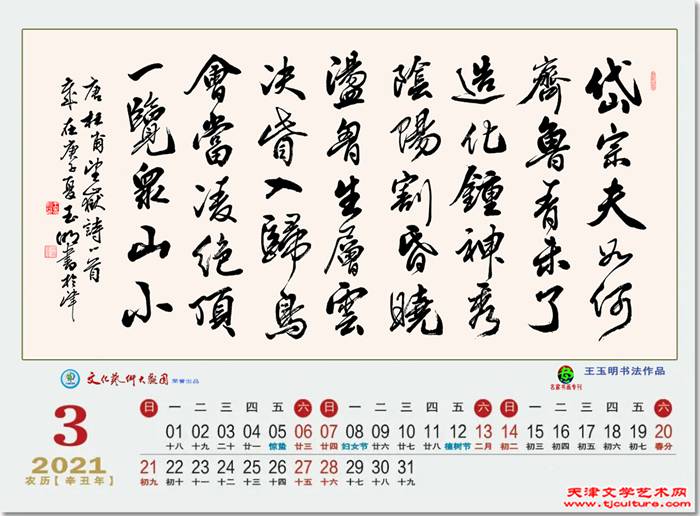Select red date 20
Screen dimensions: 700x516
tap(663, 432)
